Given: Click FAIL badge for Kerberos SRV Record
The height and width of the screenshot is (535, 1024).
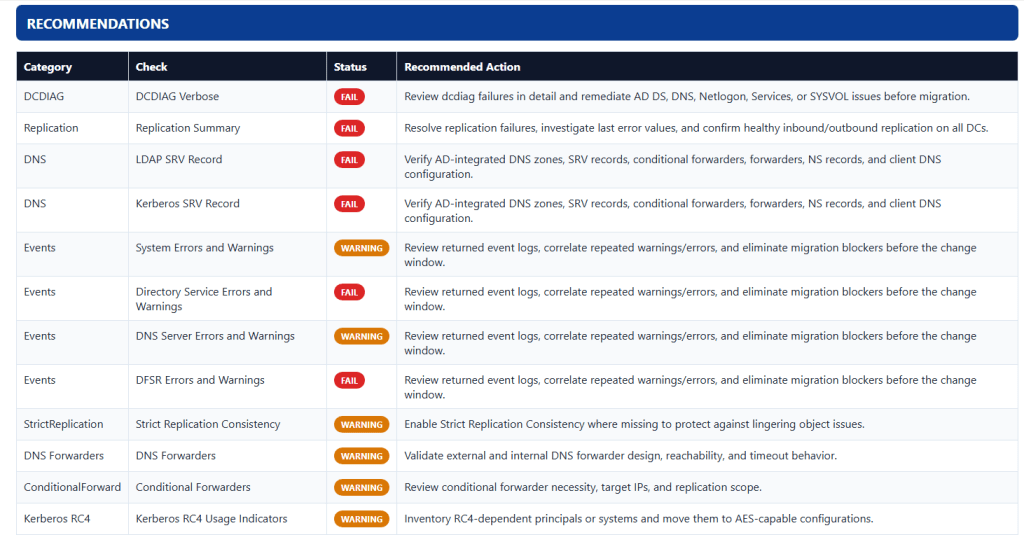Looking at the screenshot, I should pyautogui.click(x=349, y=204).
